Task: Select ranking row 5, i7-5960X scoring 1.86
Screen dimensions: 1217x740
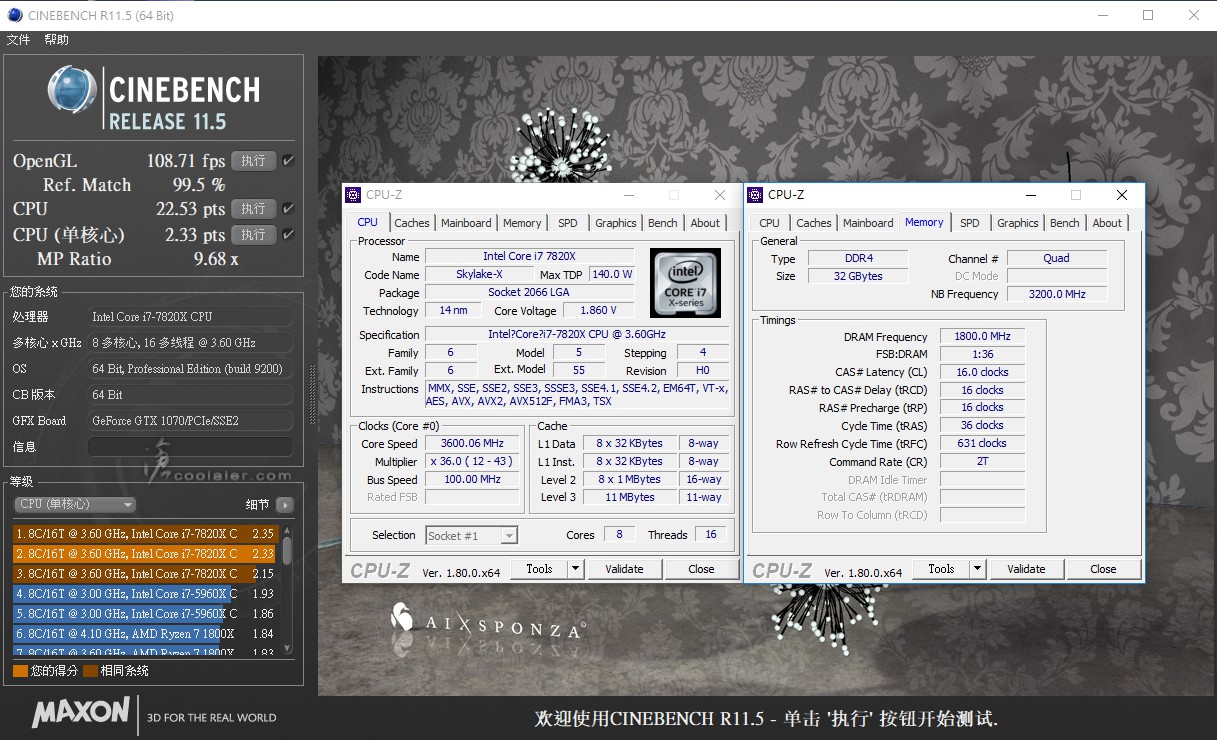Action: 146,614
